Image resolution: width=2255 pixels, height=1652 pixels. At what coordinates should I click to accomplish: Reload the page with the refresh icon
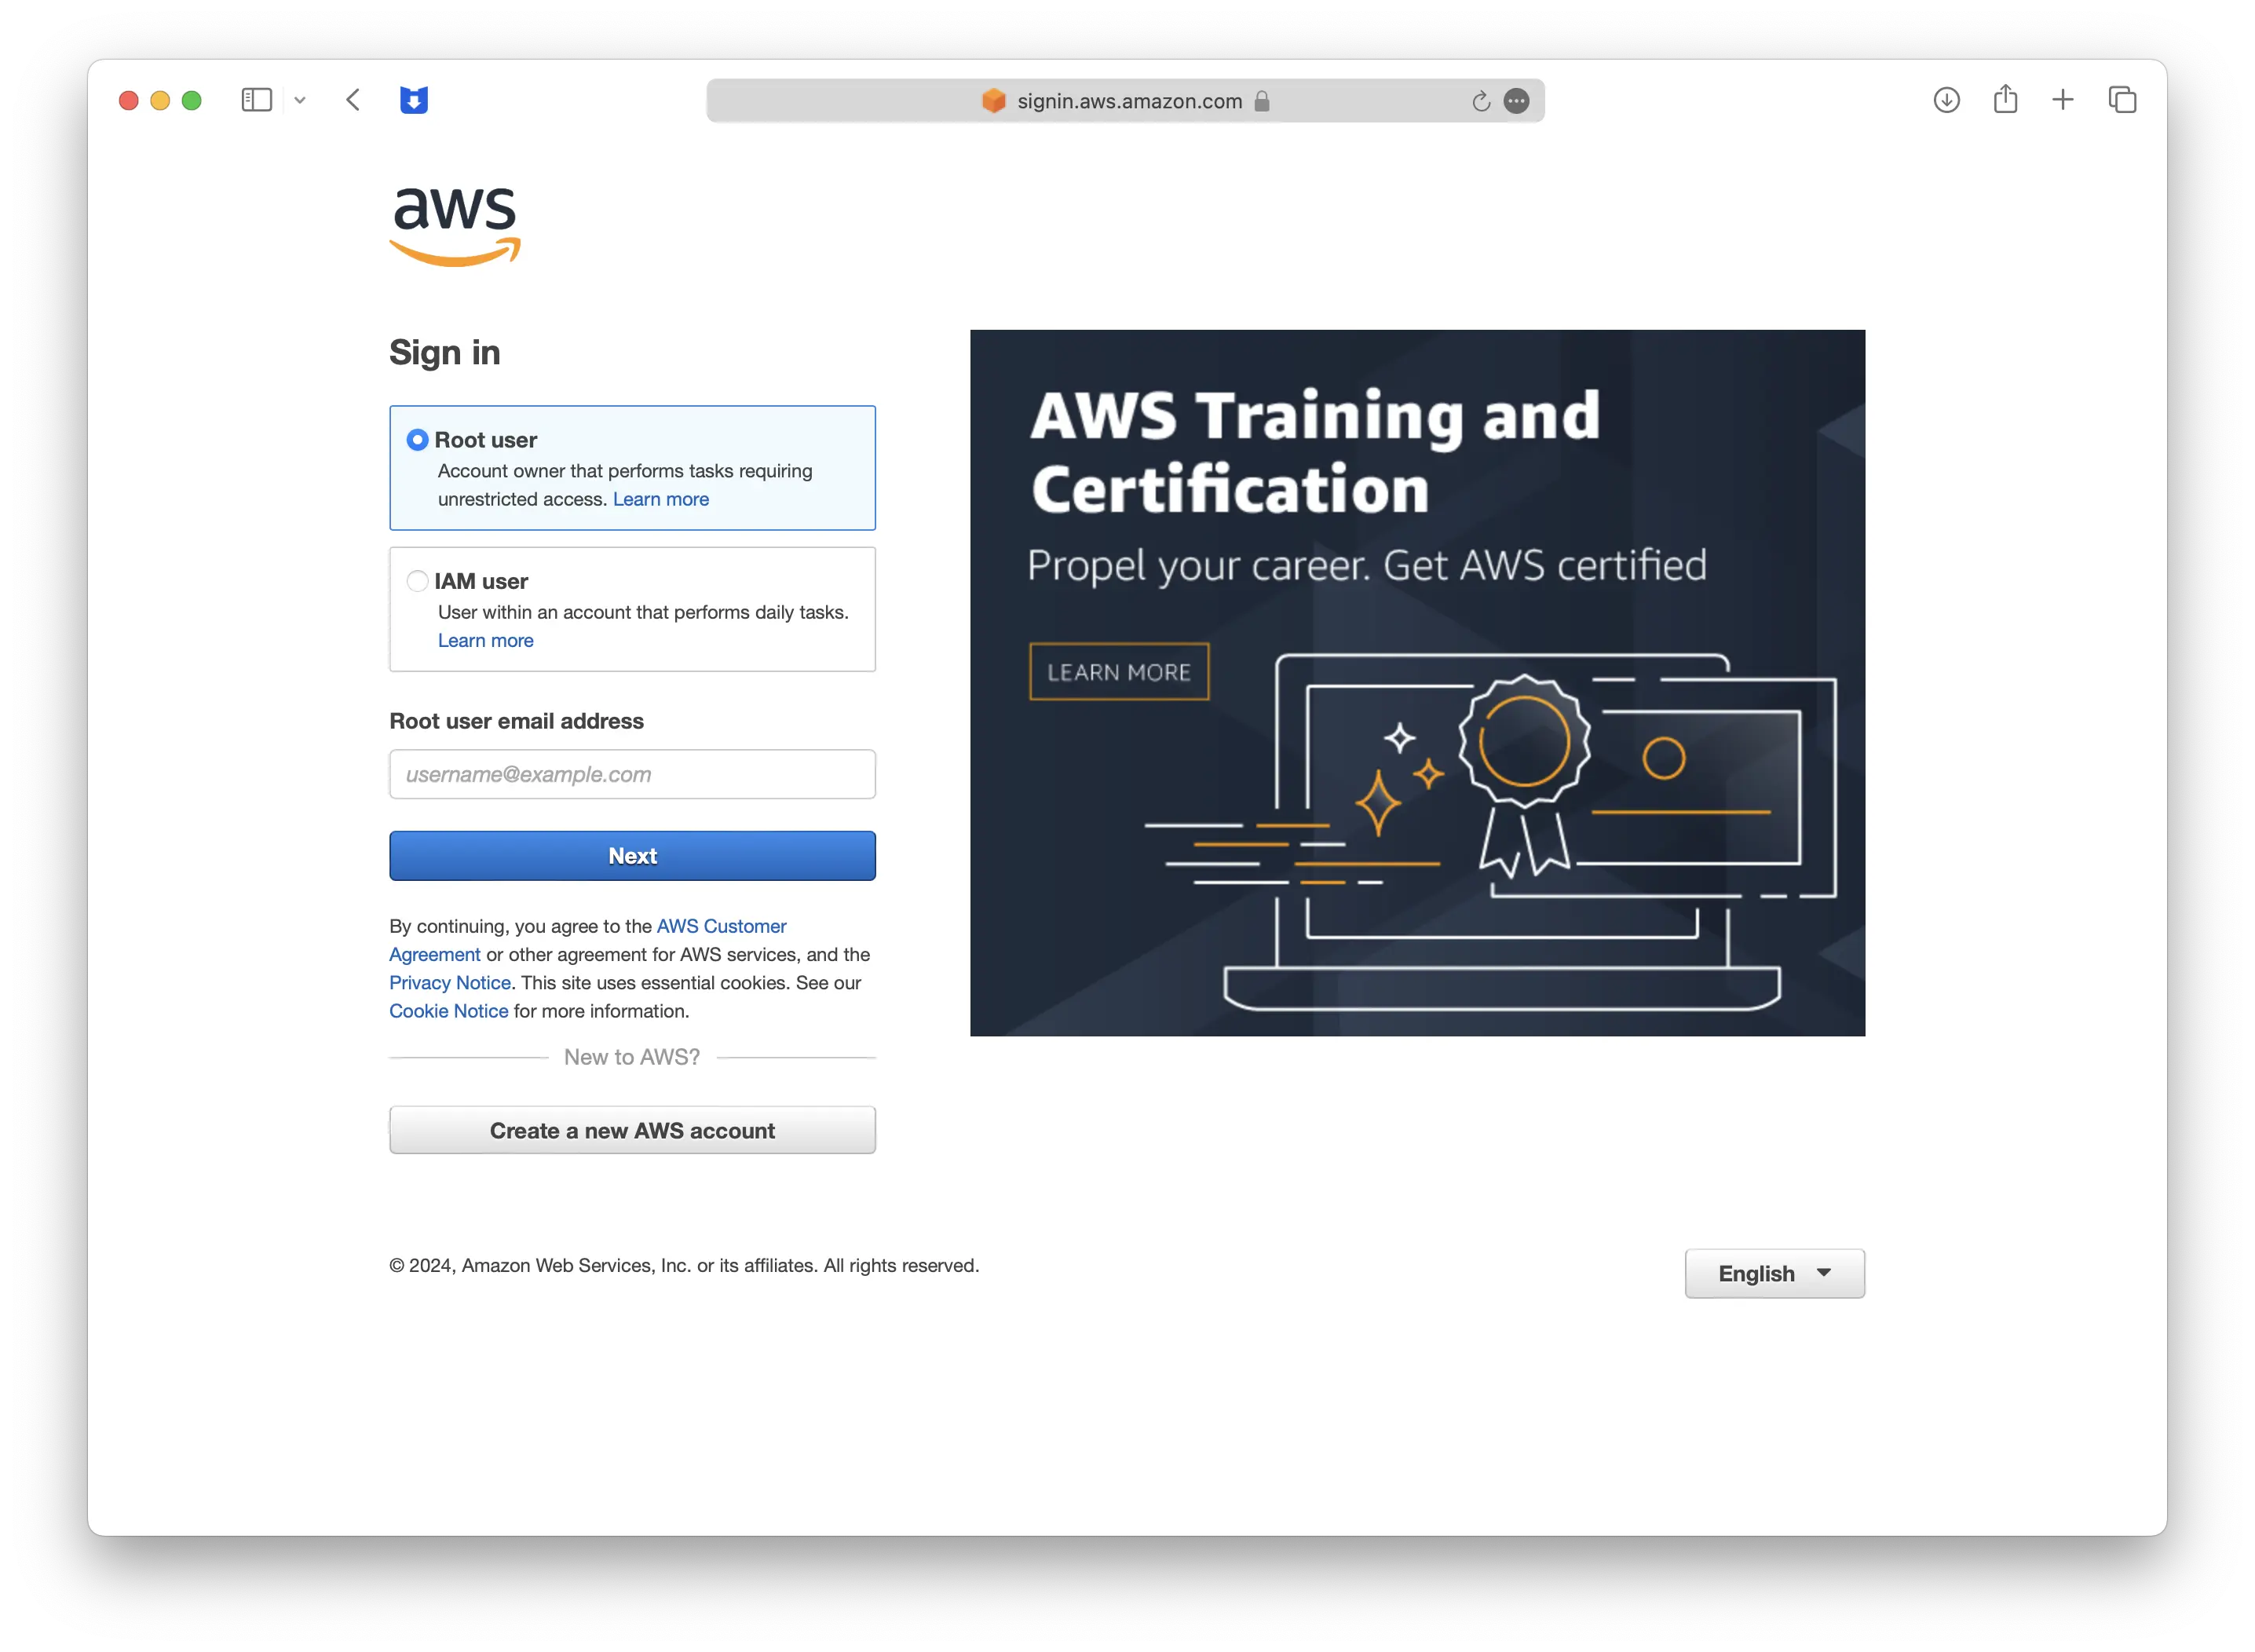(x=1481, y=101)
